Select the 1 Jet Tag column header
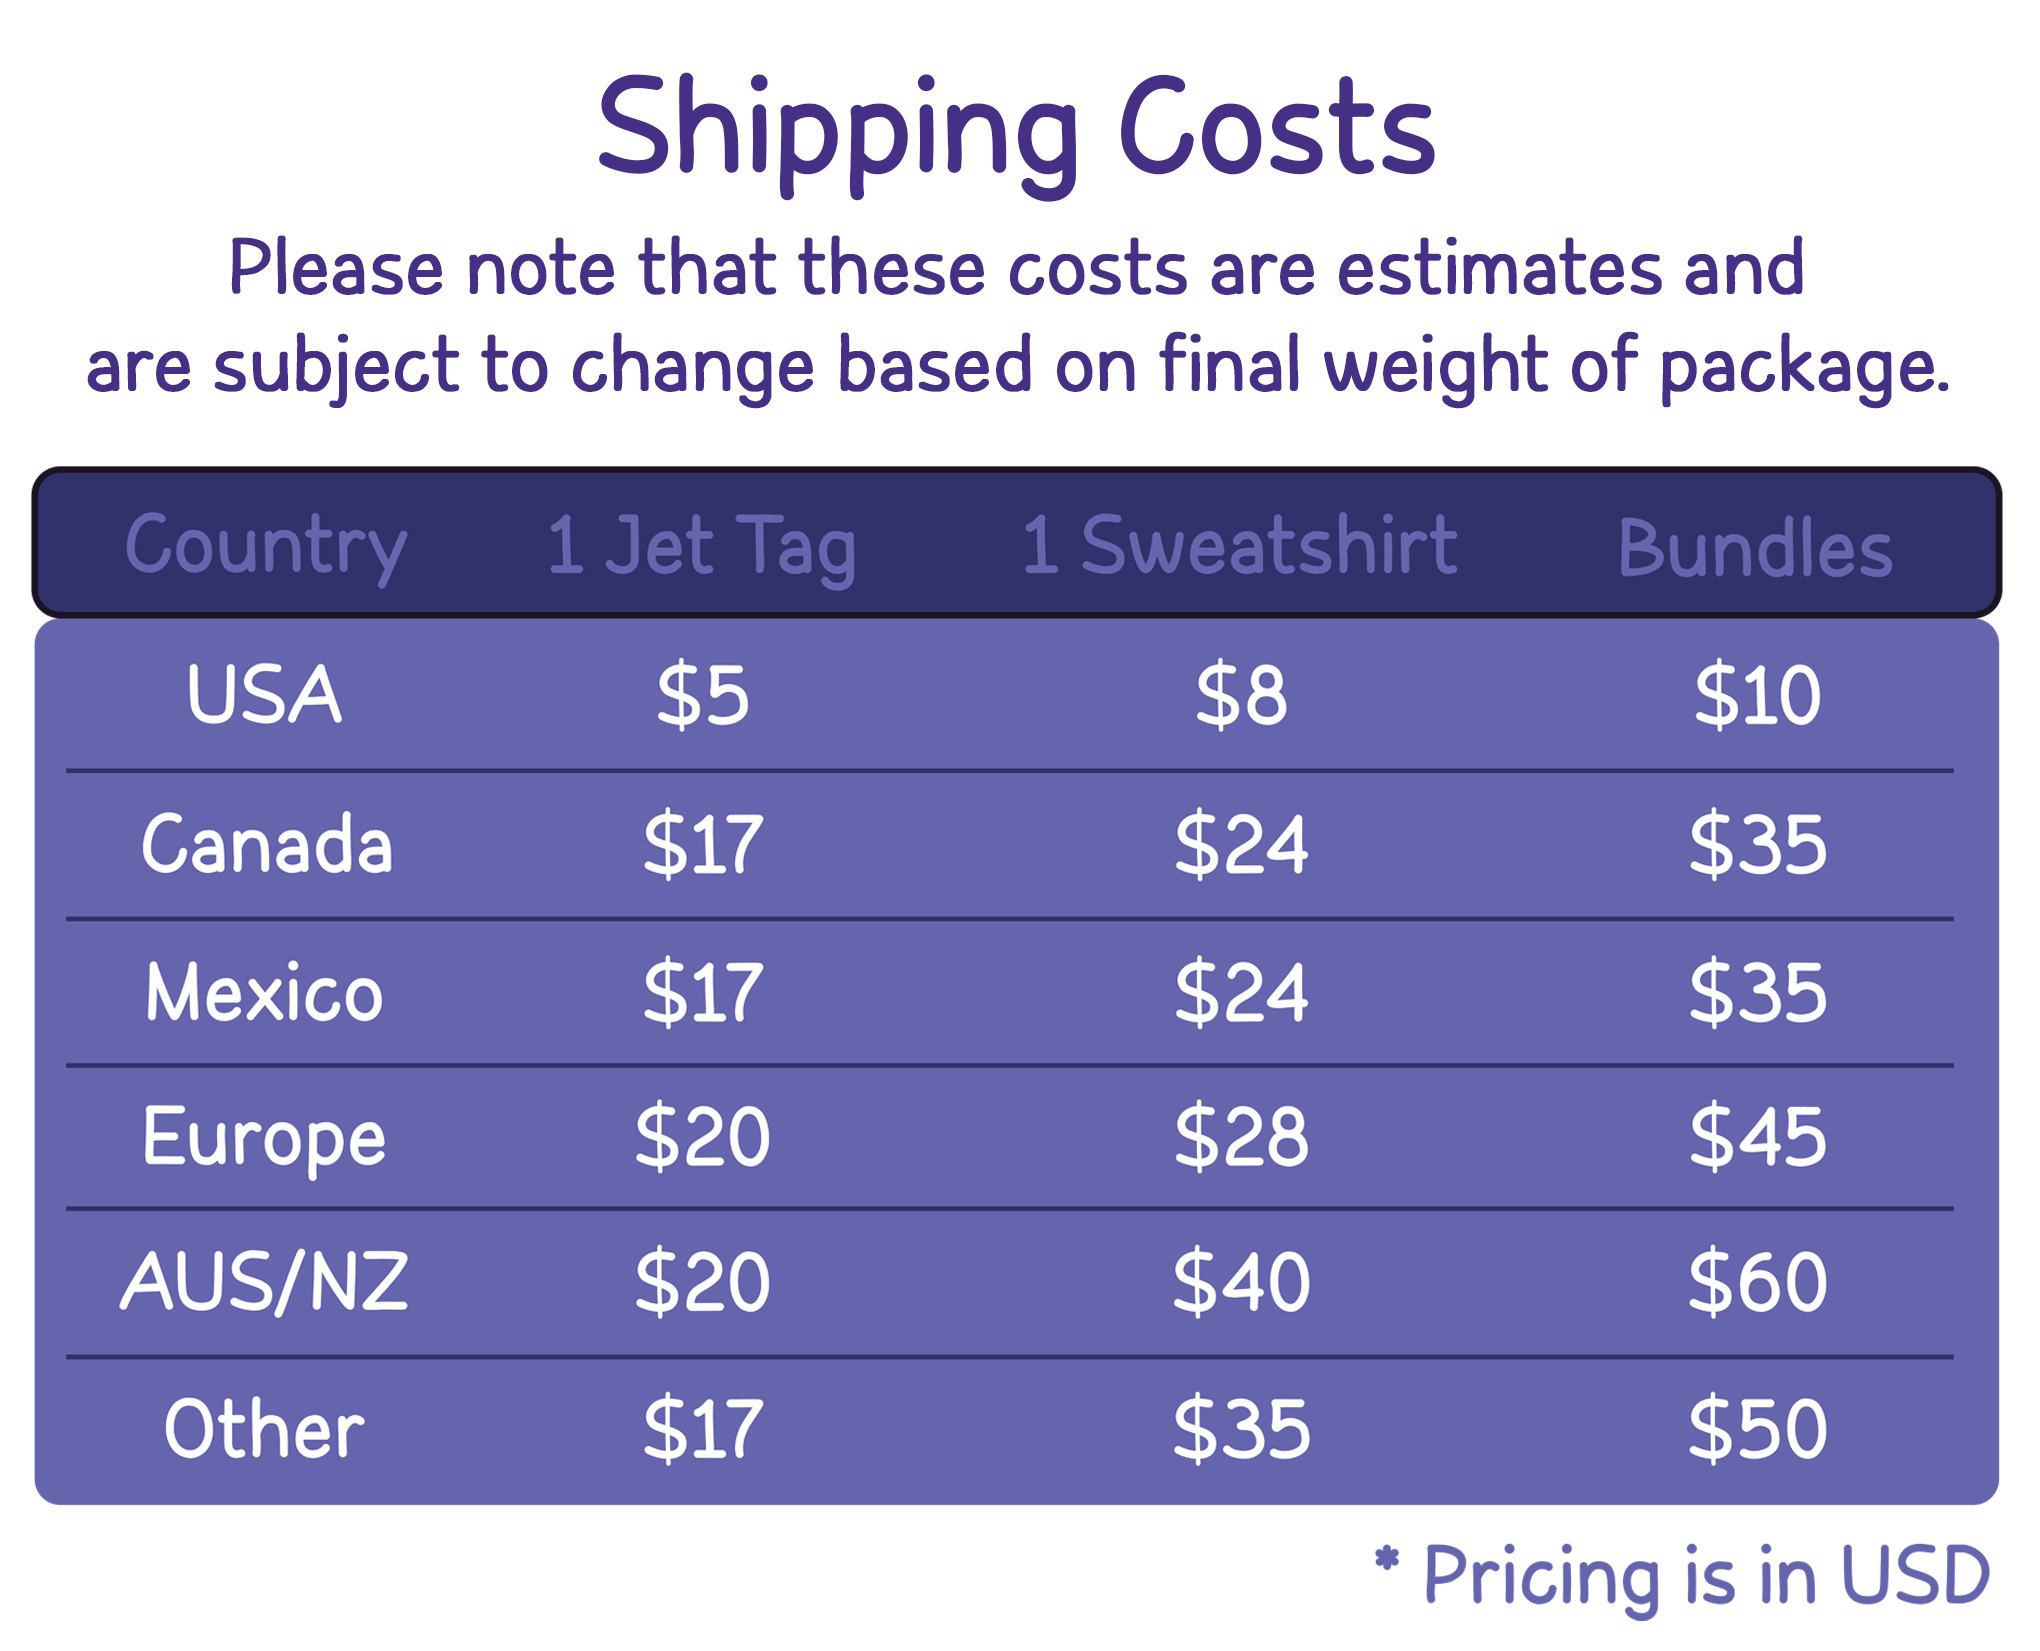 [702, 546]
